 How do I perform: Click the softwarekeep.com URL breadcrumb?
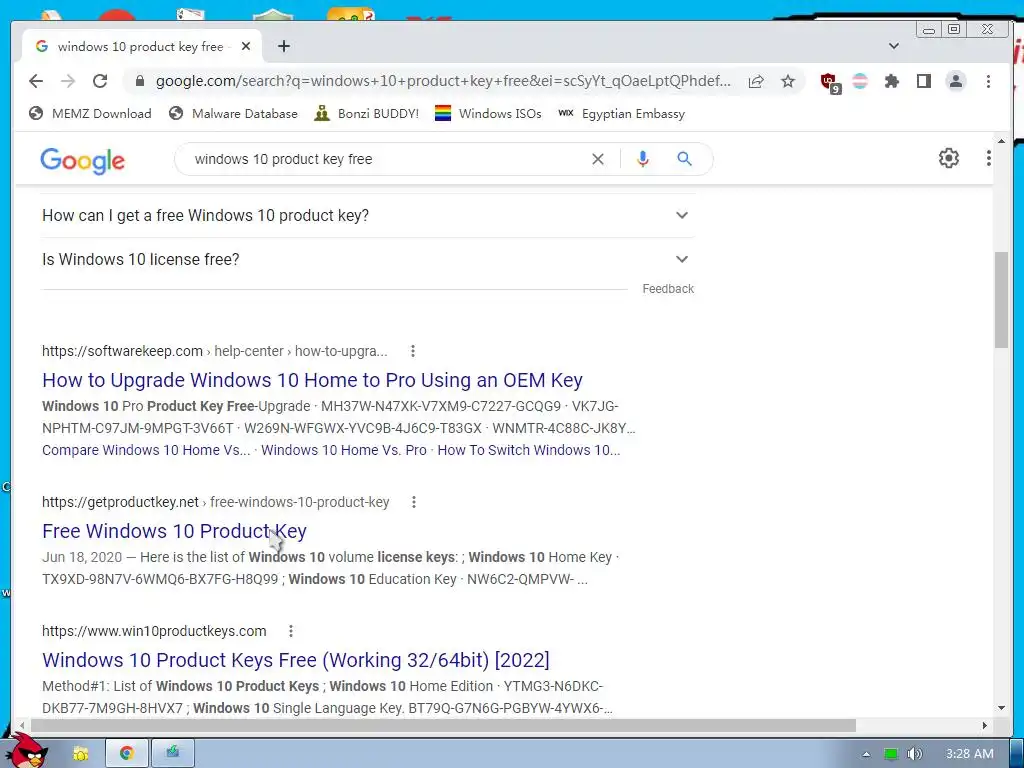click(215, 351)
